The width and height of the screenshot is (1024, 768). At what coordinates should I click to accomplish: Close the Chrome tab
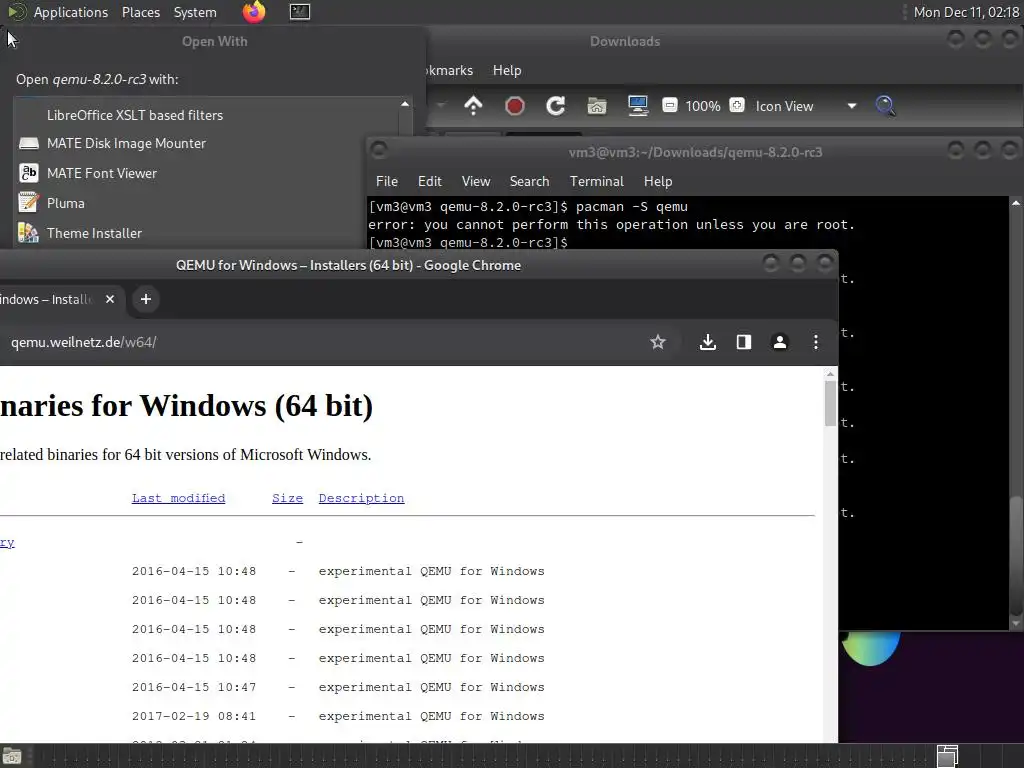tap(110, 299)
